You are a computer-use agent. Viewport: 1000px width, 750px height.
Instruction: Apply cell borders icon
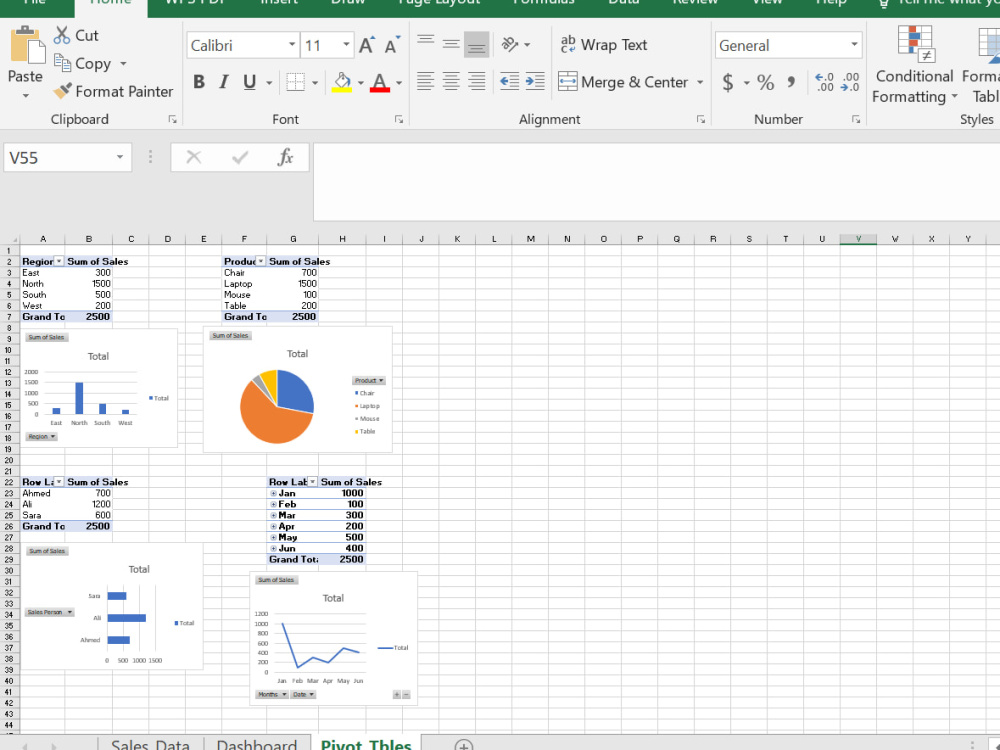(x=295, y=82)
